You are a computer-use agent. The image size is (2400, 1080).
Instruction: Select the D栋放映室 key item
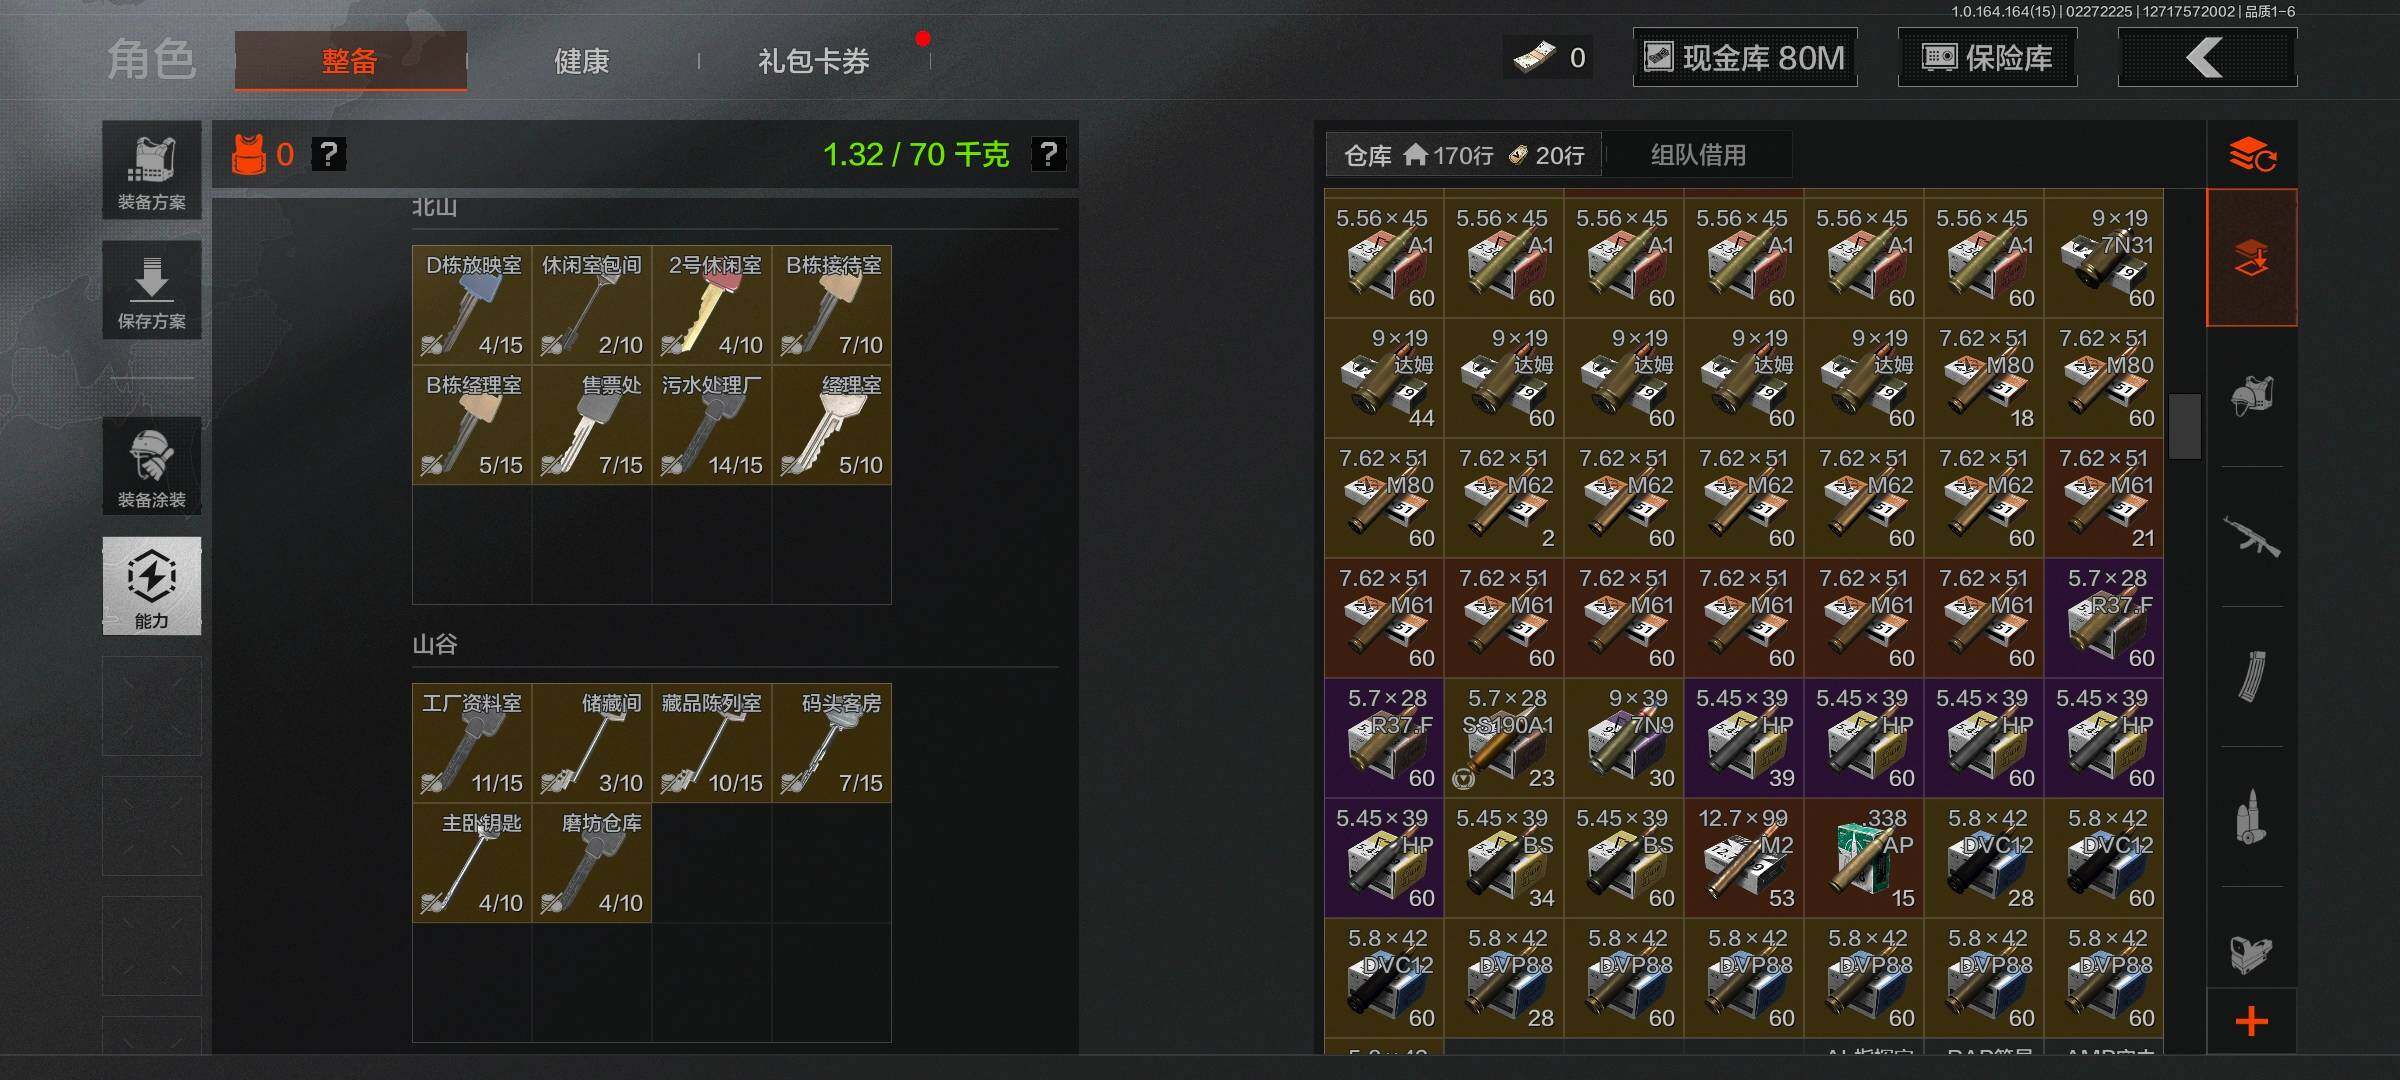pos(472,305)
